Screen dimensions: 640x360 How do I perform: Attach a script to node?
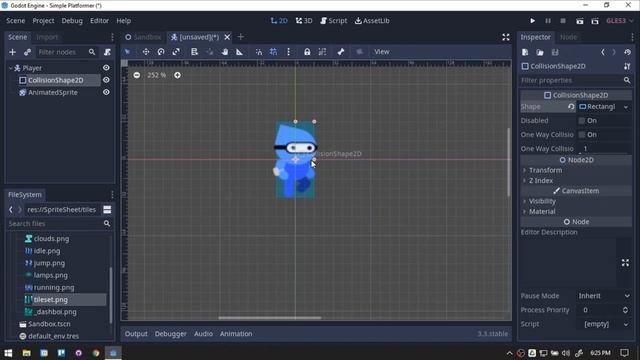point(107,52)
